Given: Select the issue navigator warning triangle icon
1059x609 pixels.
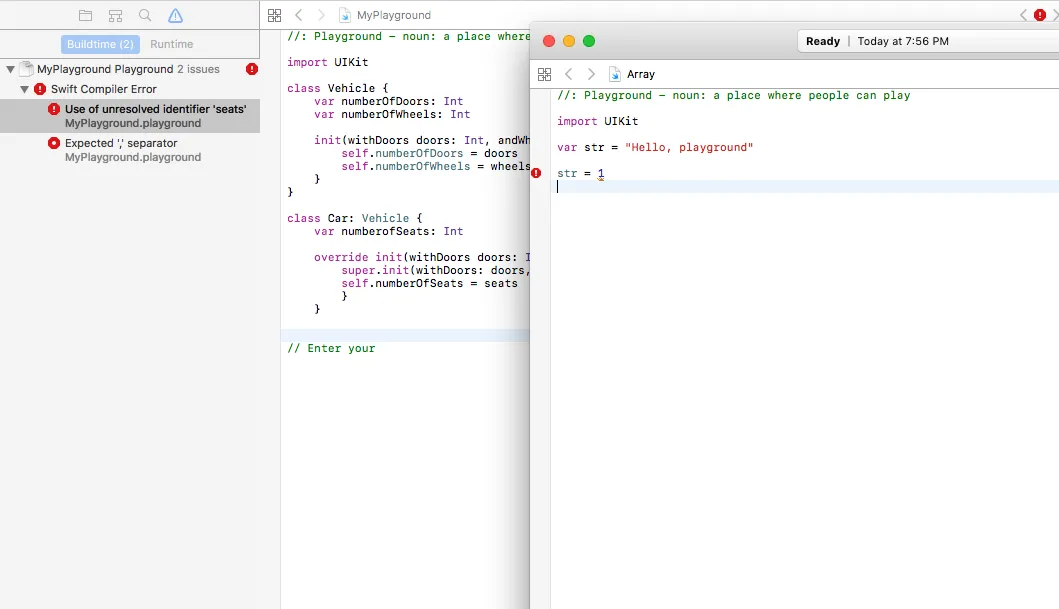Looking at the screenshot, I should (x=175, y=15).
